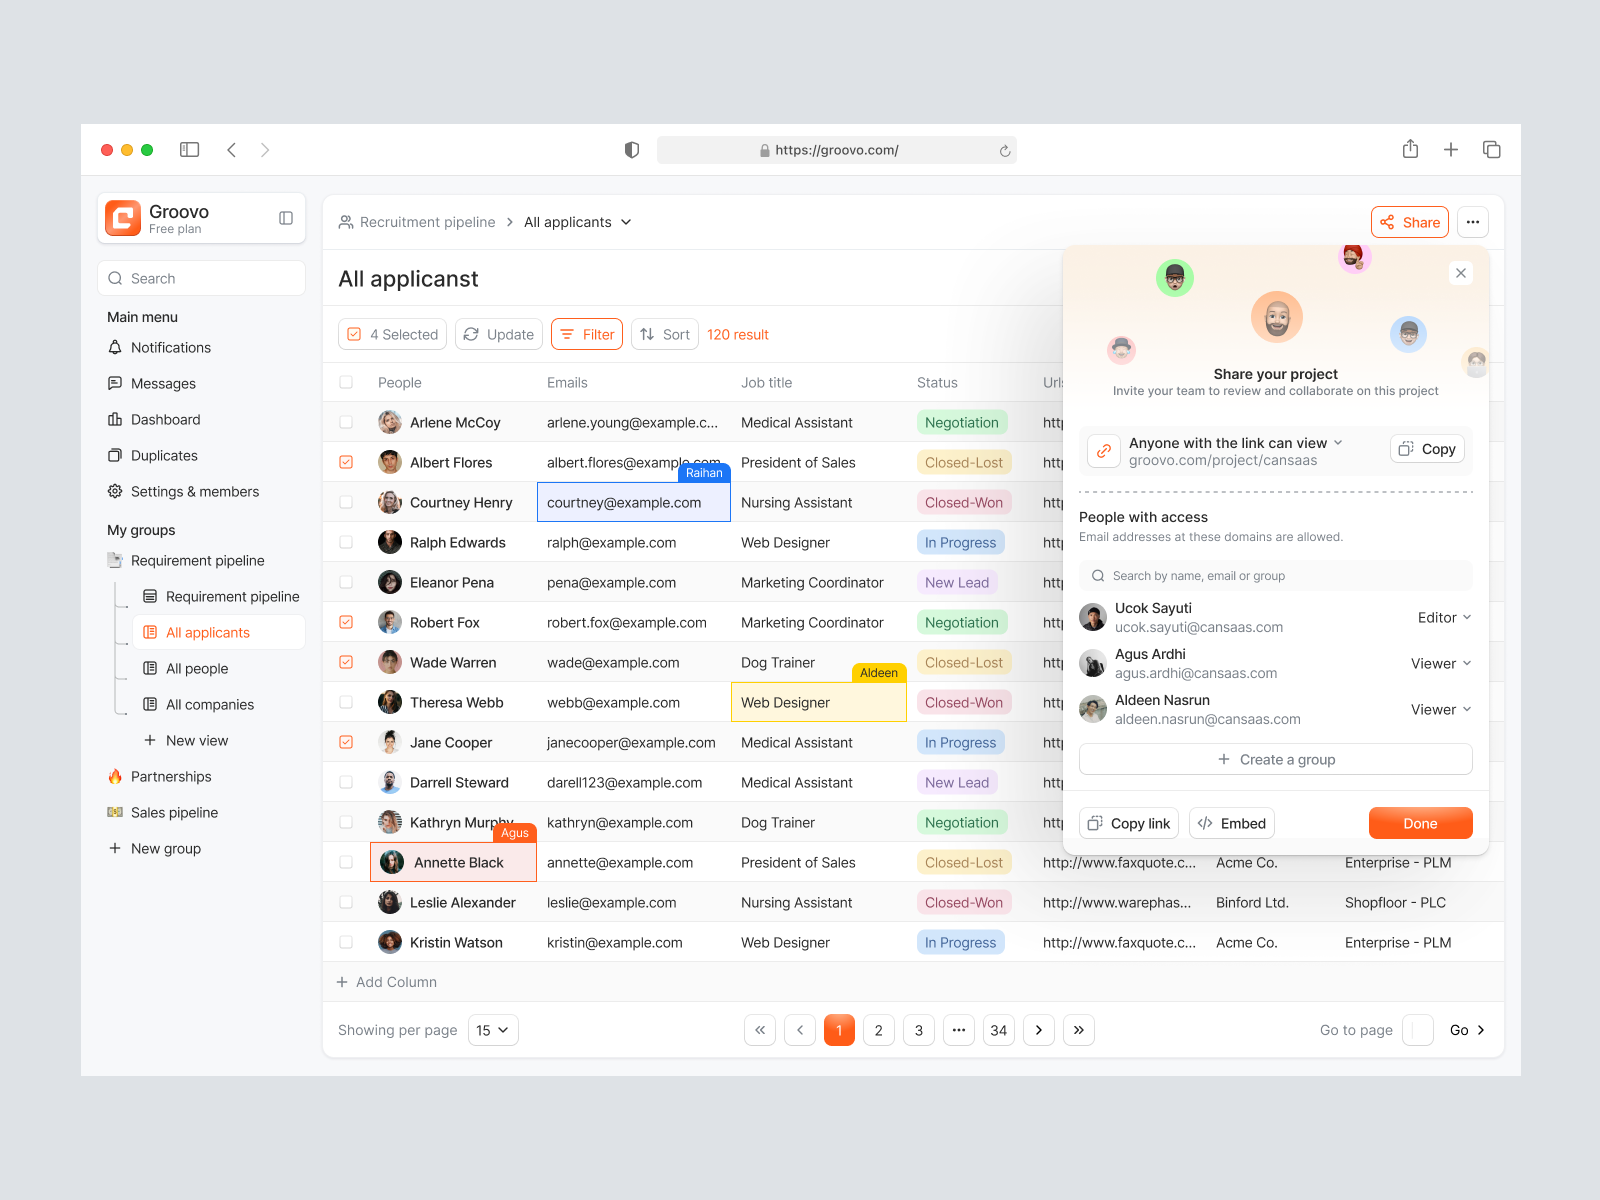This screenshot has width=1600, height=1200.
Task: Check Ralph Edwards' row checkbox
Action: (346, 542)
